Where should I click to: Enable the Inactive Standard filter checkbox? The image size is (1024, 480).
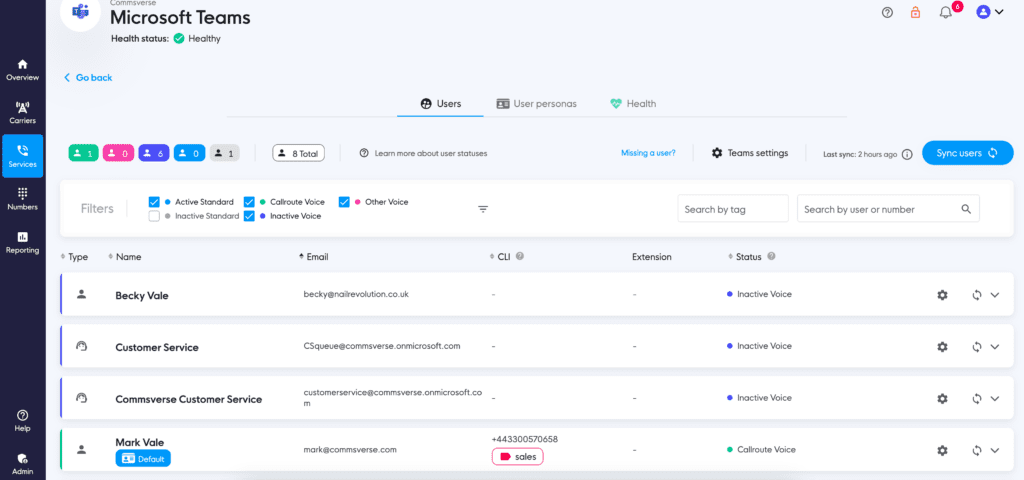[x=154, y=216]
